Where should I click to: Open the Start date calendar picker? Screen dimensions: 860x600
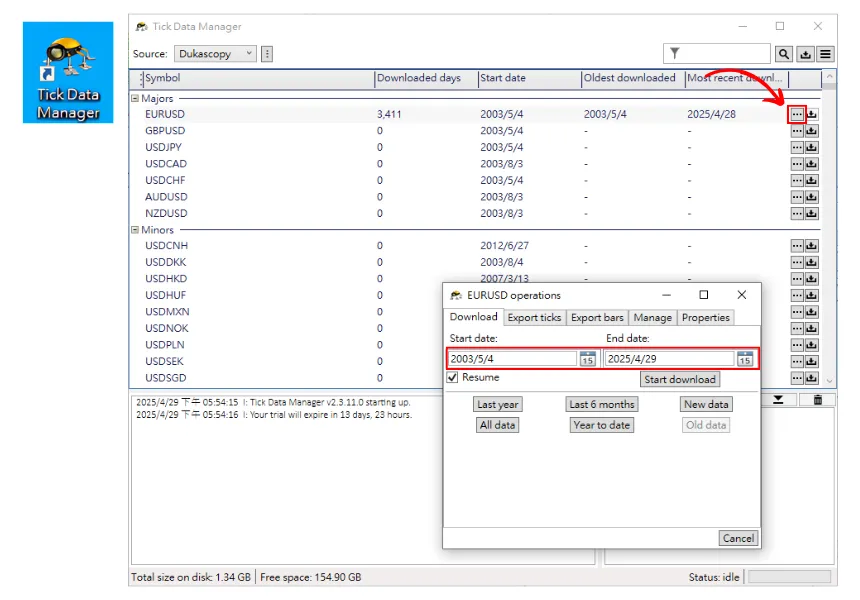point(587,359)
